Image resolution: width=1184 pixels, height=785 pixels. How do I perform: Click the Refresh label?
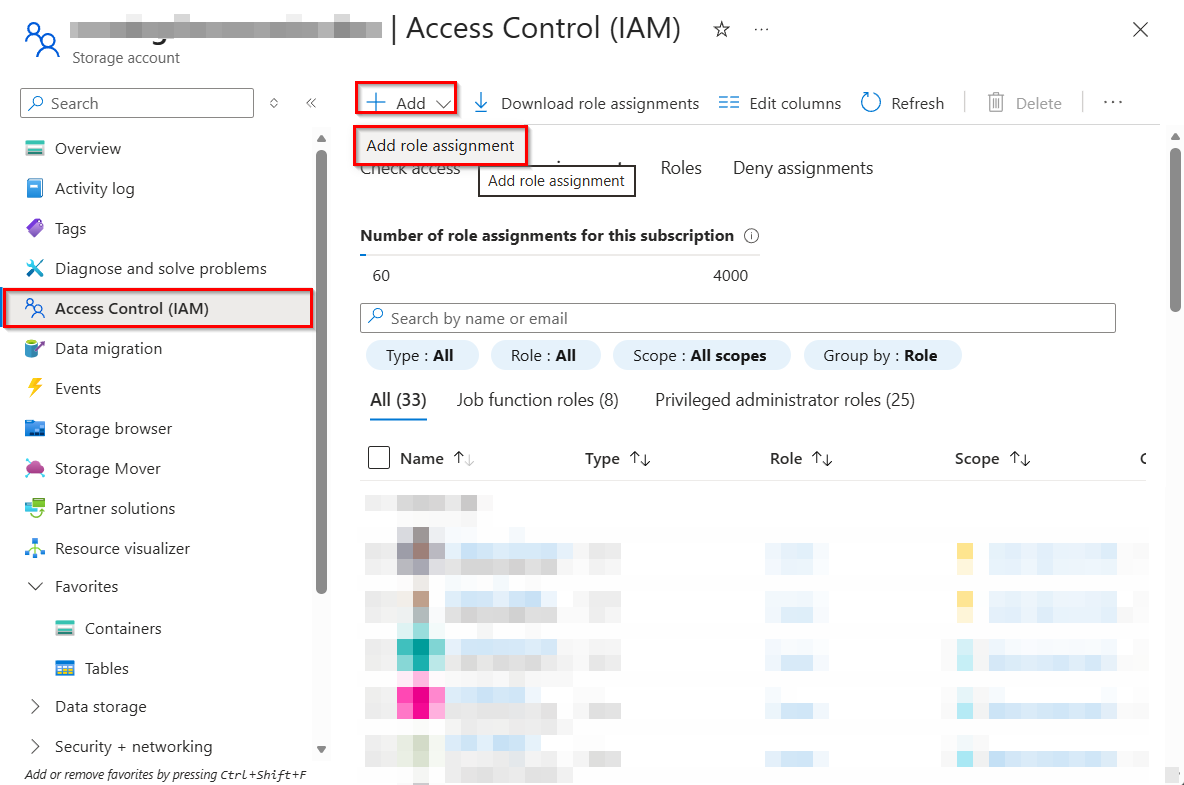pos(917,103)
